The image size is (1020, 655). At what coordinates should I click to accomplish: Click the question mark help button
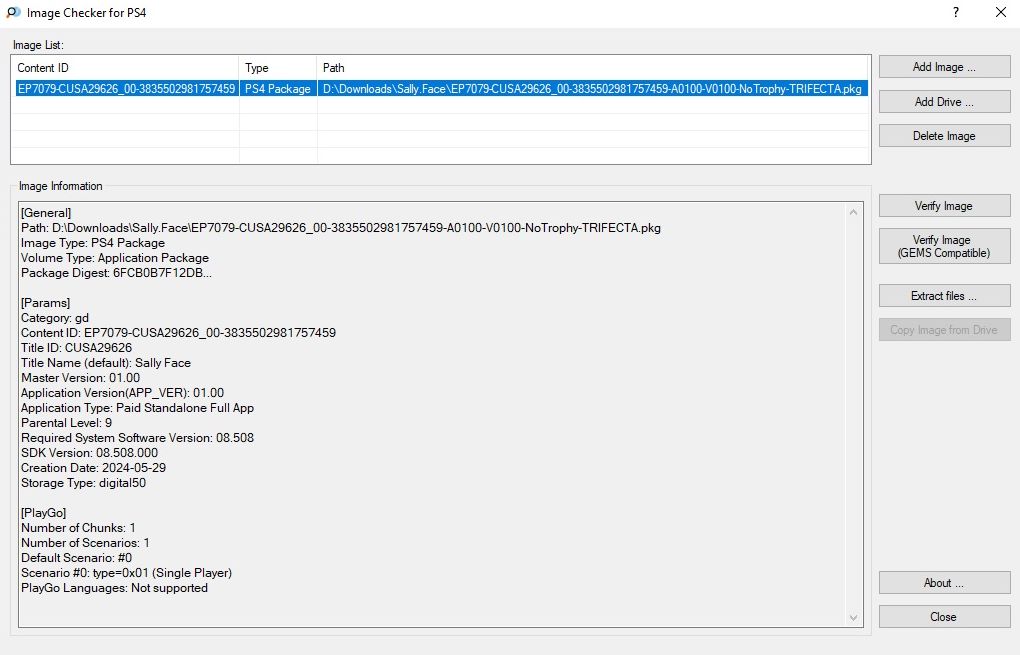coord(955,13)
